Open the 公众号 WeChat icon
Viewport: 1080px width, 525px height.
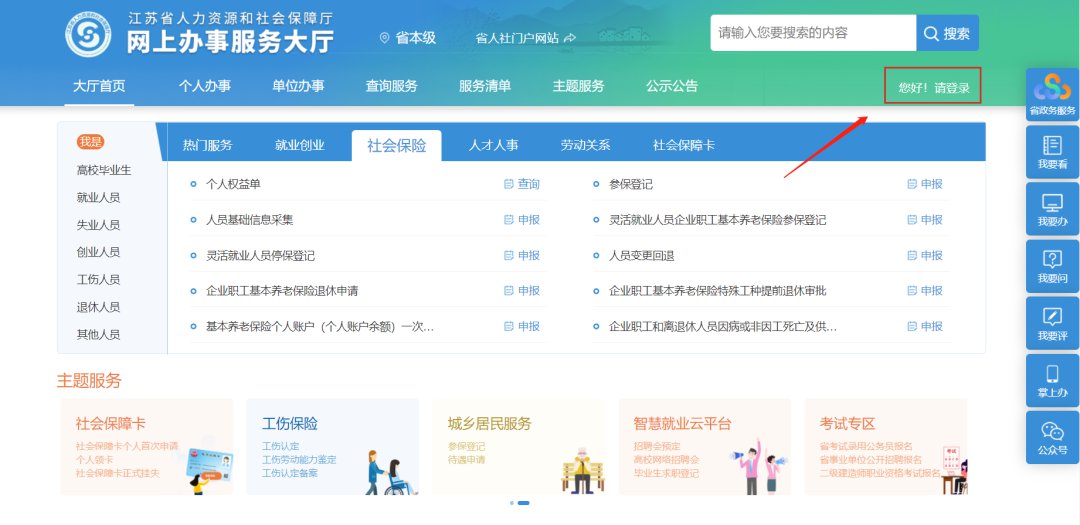(x=1052, y=430)
